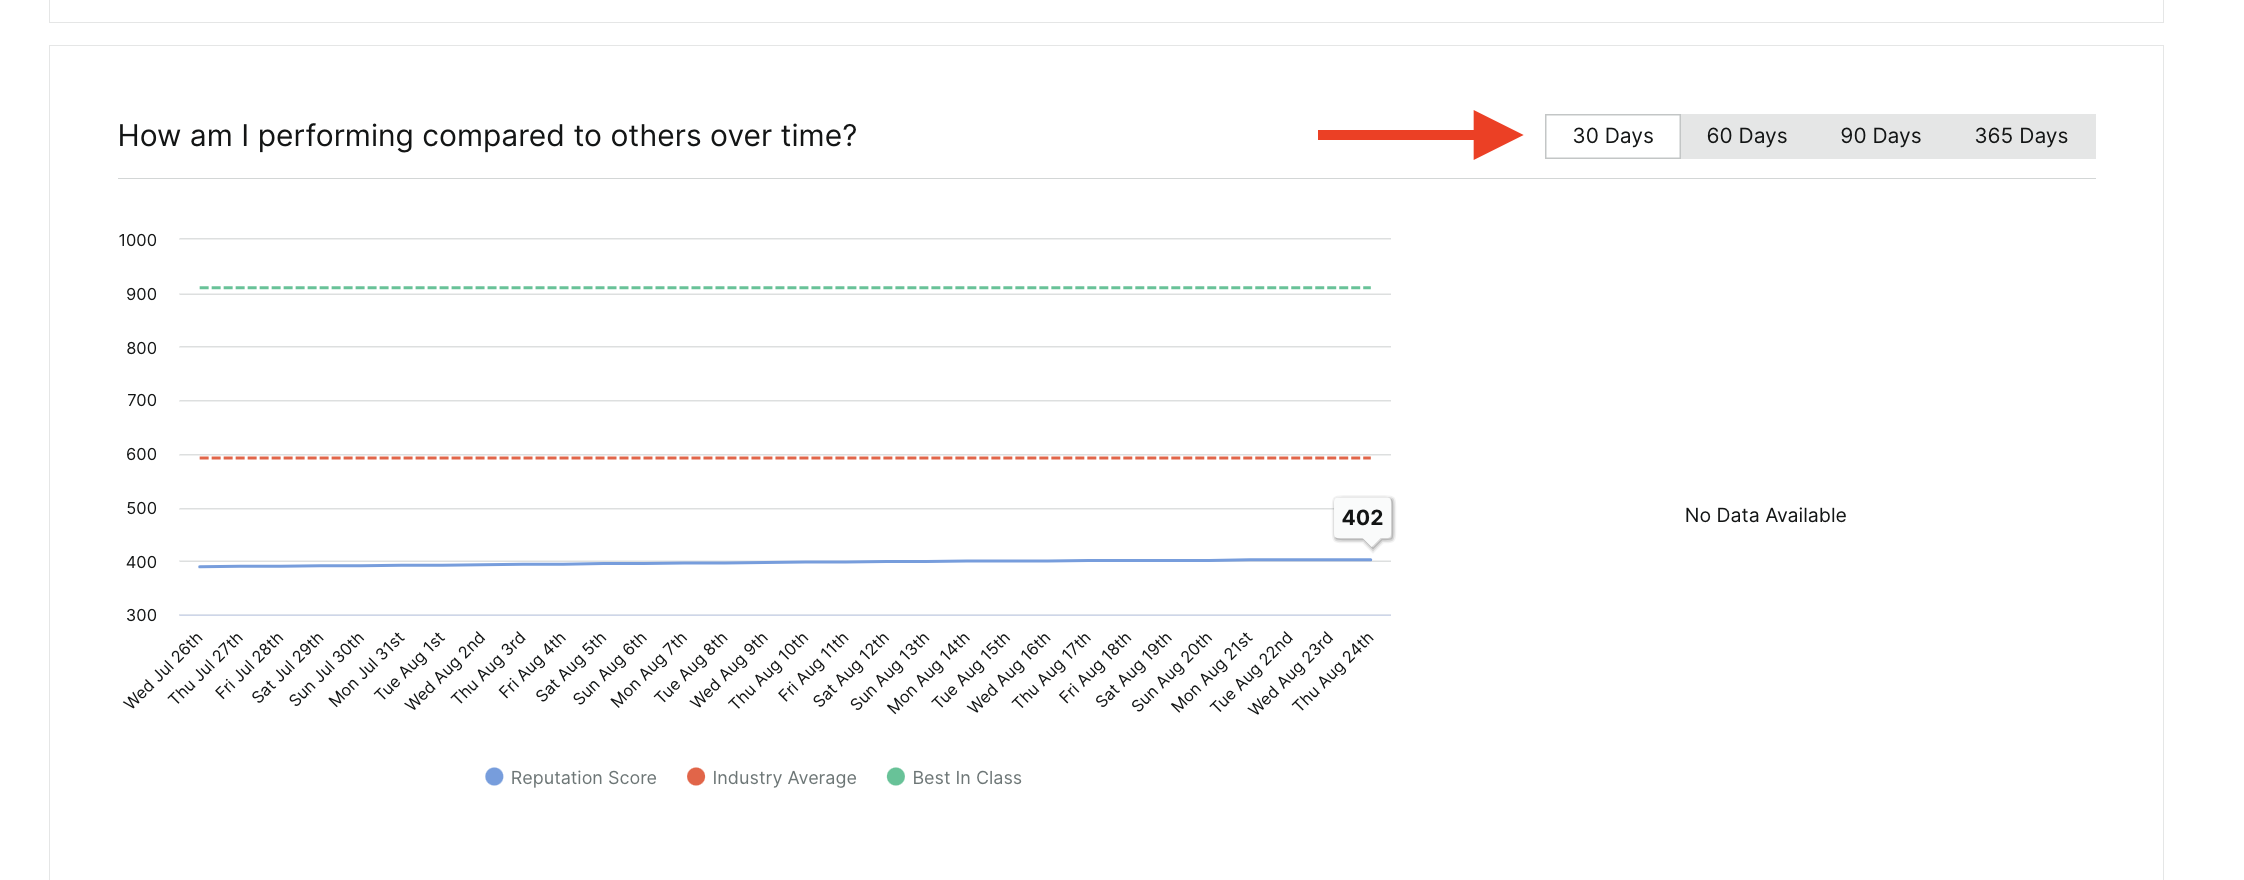Screen dimensions: 2244x880
Task: Click the performance comparison chart title
Action: [x=487, y=135]
